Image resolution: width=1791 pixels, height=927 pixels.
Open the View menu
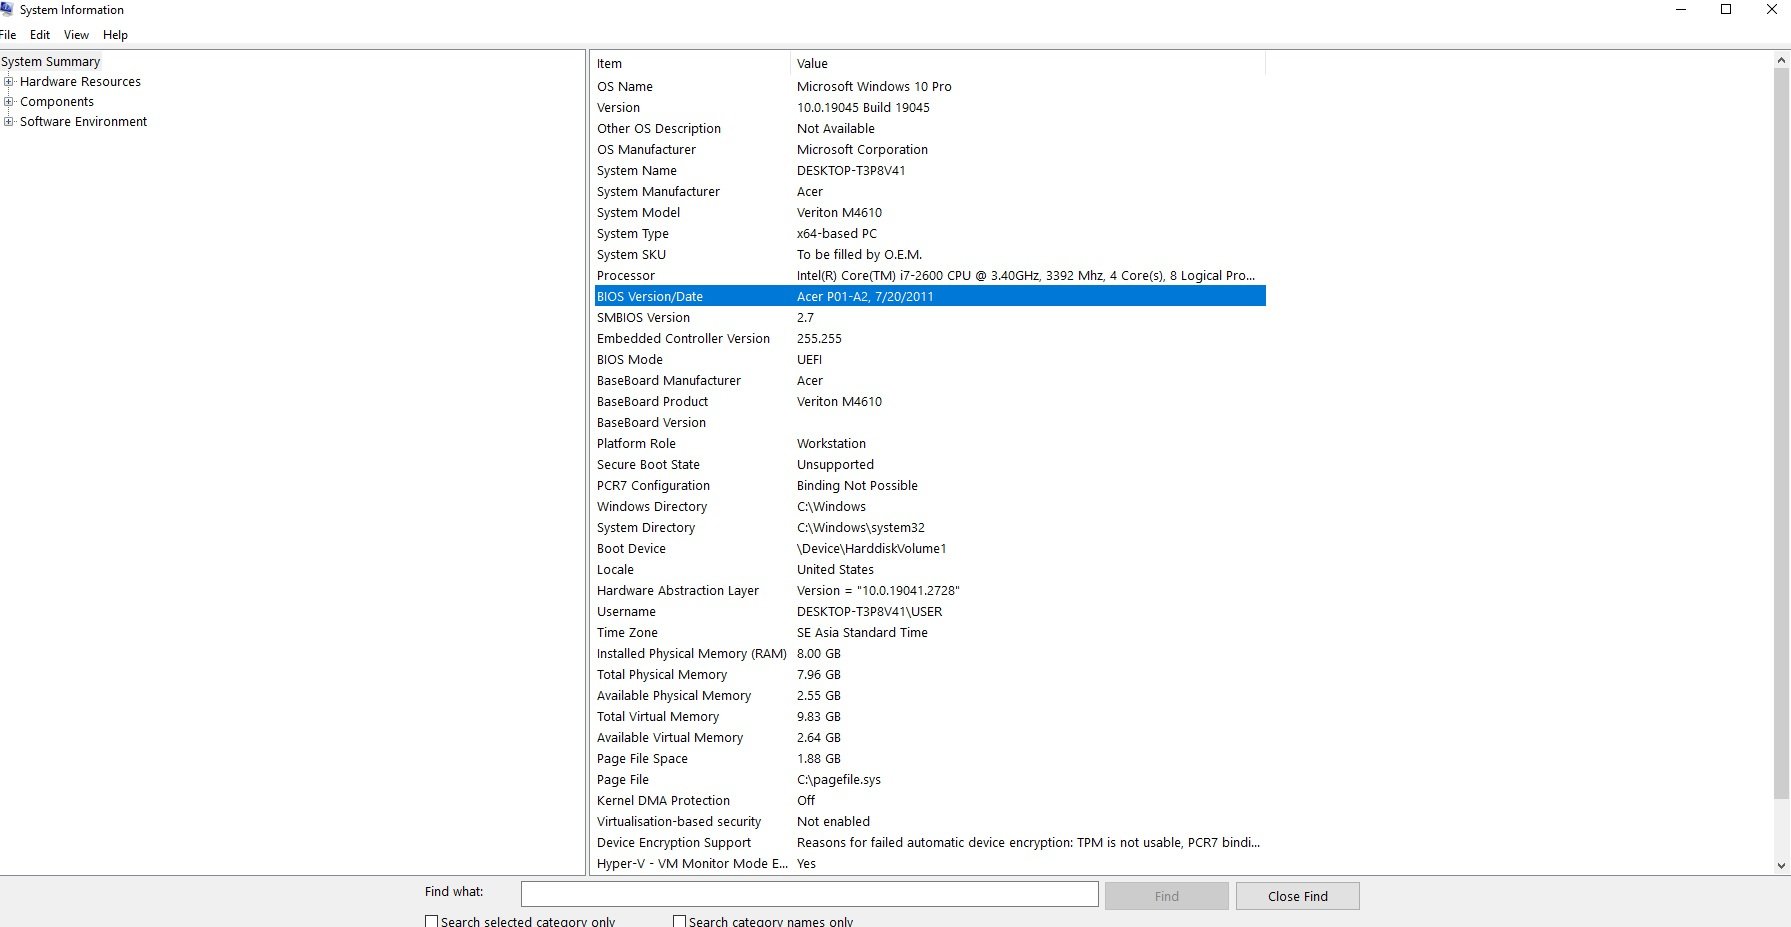coord(76,35)
